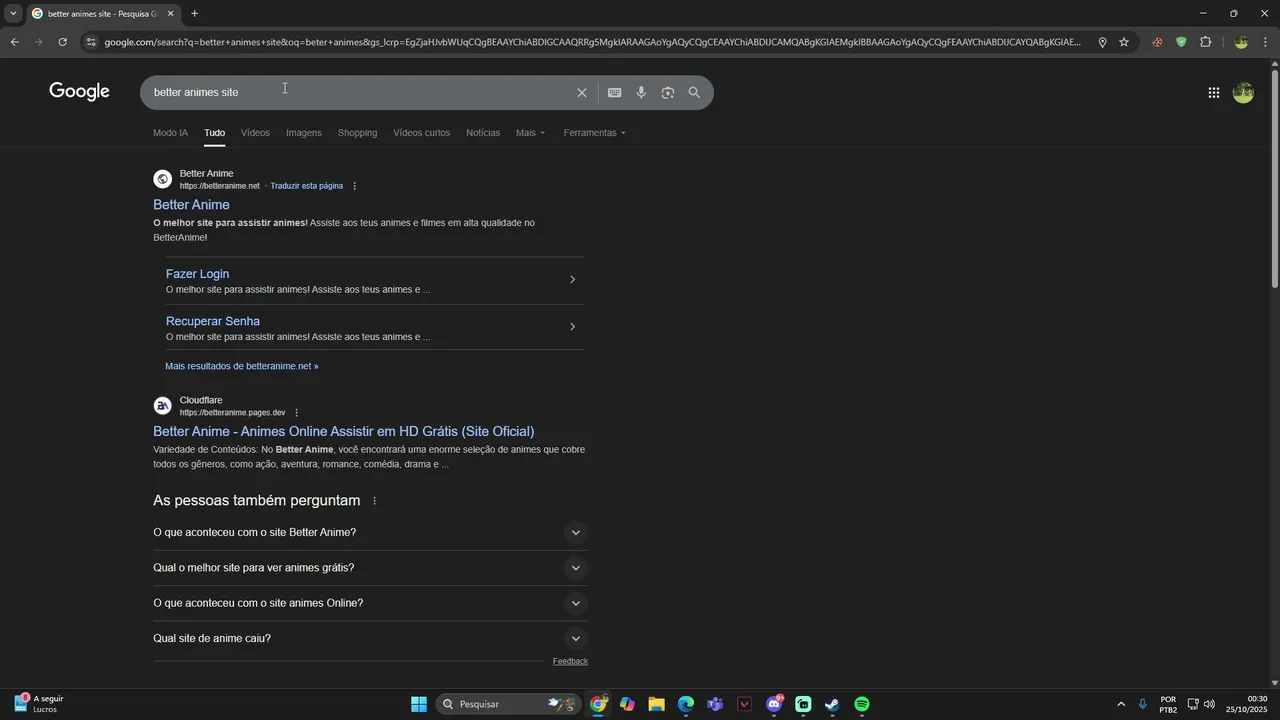Open volume control in system tray
Viewport: 1280px width, 720px height.
tap(1209, 704)
